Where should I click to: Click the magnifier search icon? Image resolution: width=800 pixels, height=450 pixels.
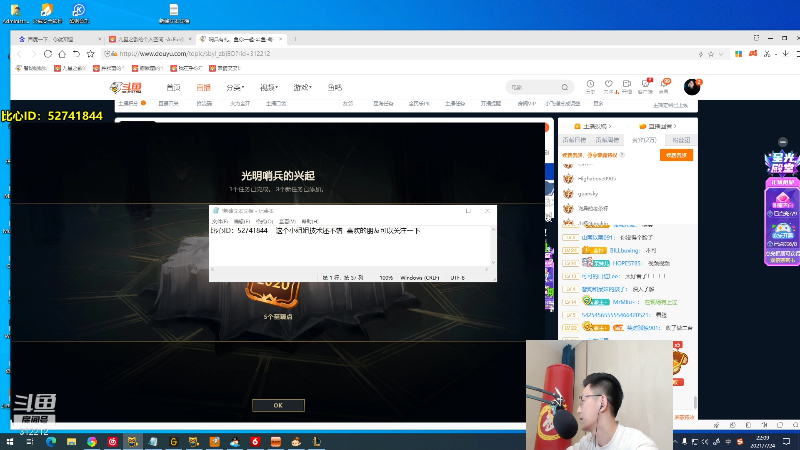(x=565, y=87)
